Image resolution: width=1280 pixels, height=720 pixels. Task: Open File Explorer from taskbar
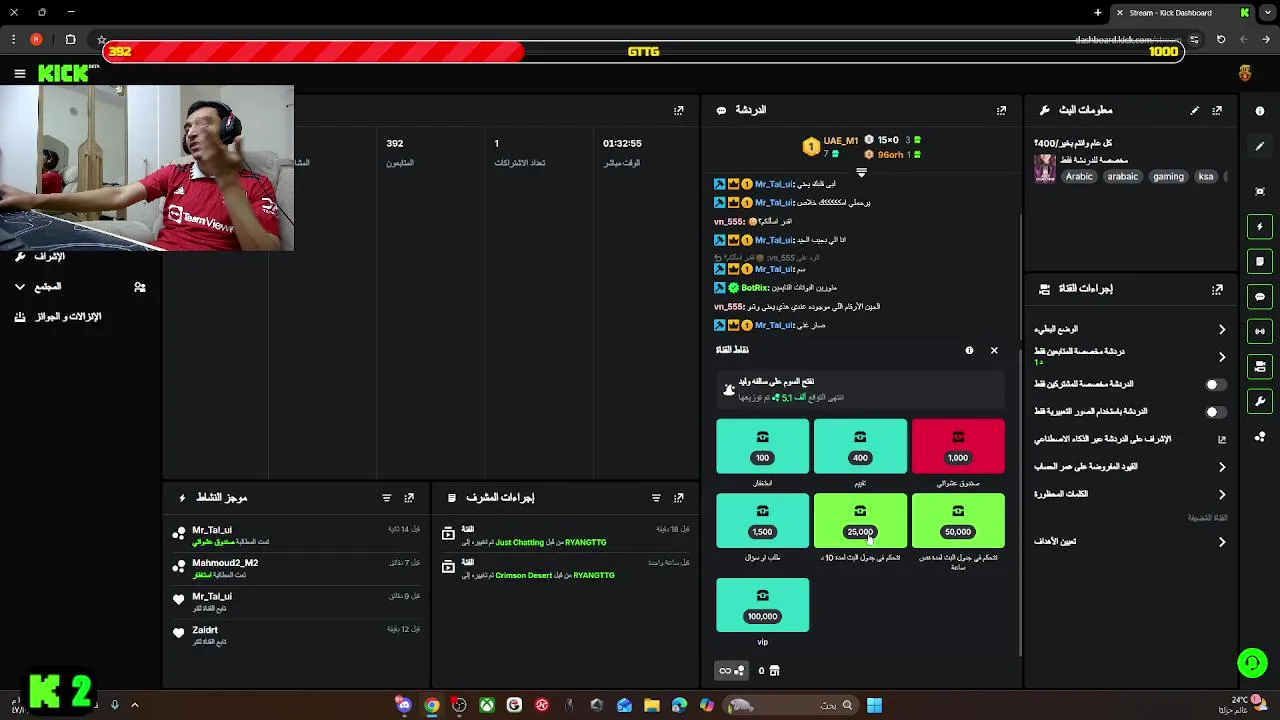coord(652,705)
